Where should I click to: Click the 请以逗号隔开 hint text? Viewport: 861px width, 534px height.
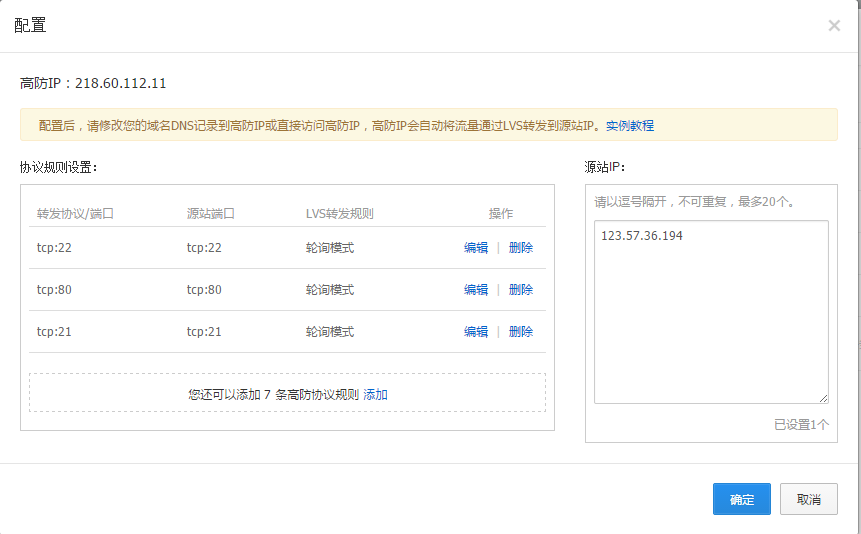tap(695, 202)
